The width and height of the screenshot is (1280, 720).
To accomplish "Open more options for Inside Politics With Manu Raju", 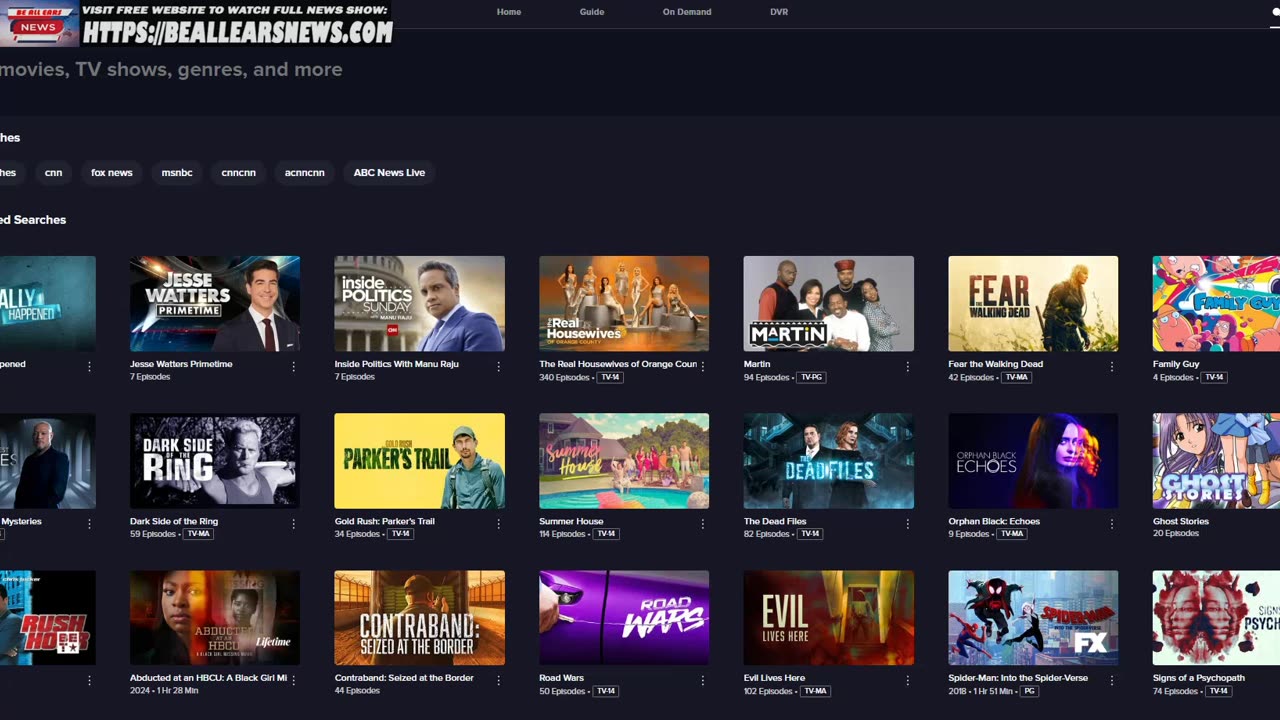I will [x=498, y=366].
